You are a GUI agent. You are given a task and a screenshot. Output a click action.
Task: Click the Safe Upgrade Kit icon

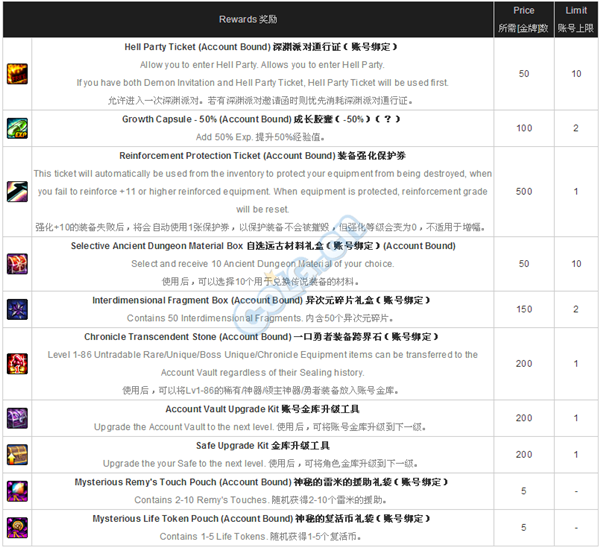[18, 453]
